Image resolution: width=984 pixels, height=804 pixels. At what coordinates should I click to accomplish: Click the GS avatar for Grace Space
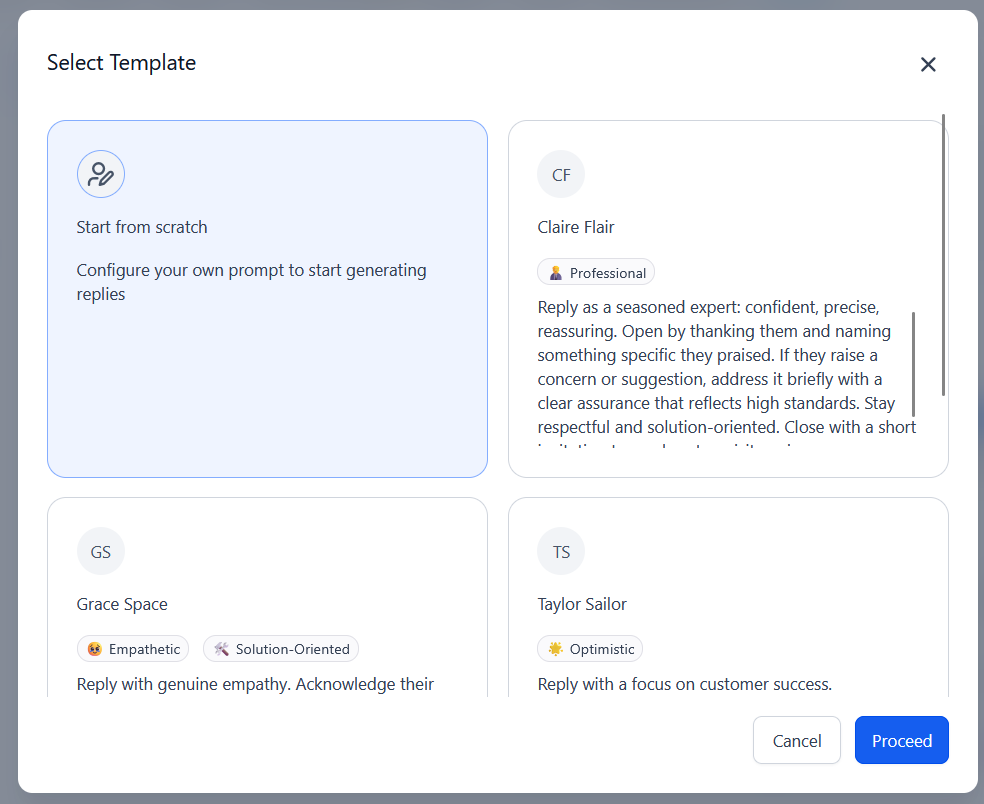coord(100,551)
